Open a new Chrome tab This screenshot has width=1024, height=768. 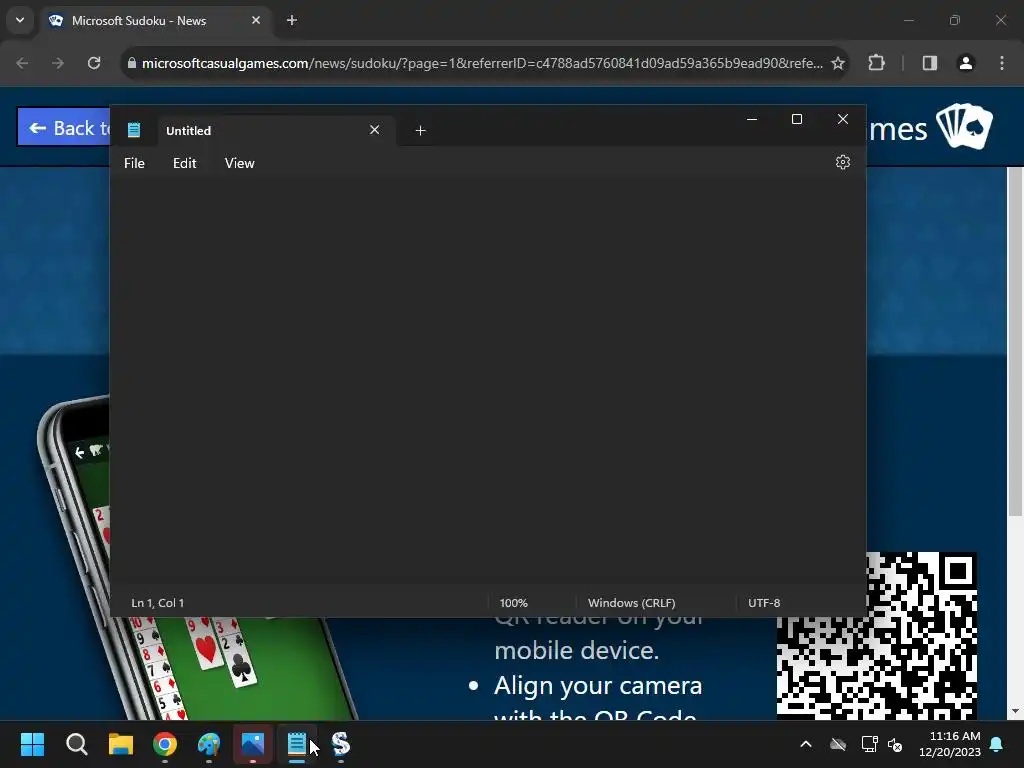click(x=292, y=20)
